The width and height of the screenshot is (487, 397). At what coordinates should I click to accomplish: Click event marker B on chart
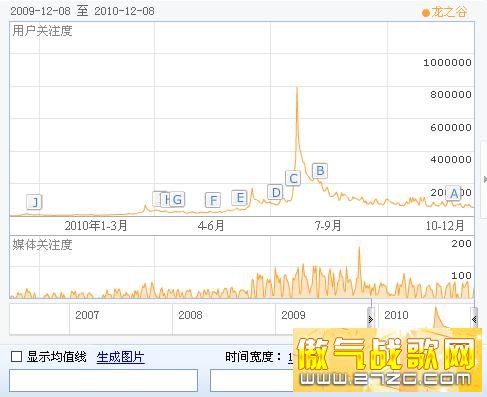320,171
